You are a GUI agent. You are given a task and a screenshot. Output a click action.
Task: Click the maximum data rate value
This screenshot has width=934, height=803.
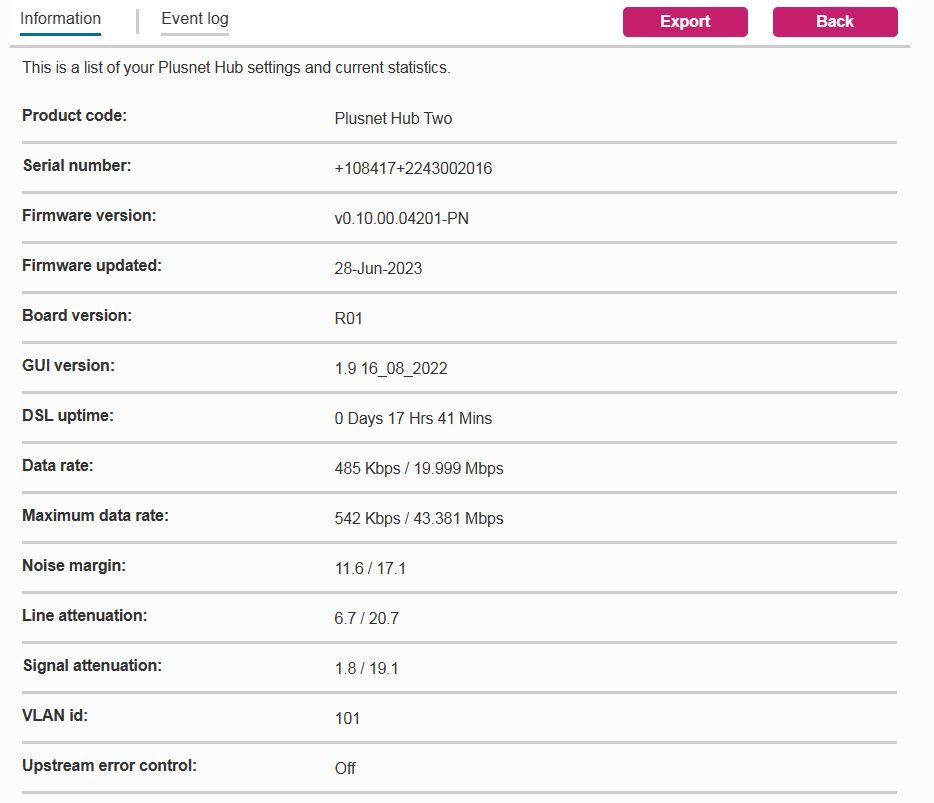click(419, 518)
